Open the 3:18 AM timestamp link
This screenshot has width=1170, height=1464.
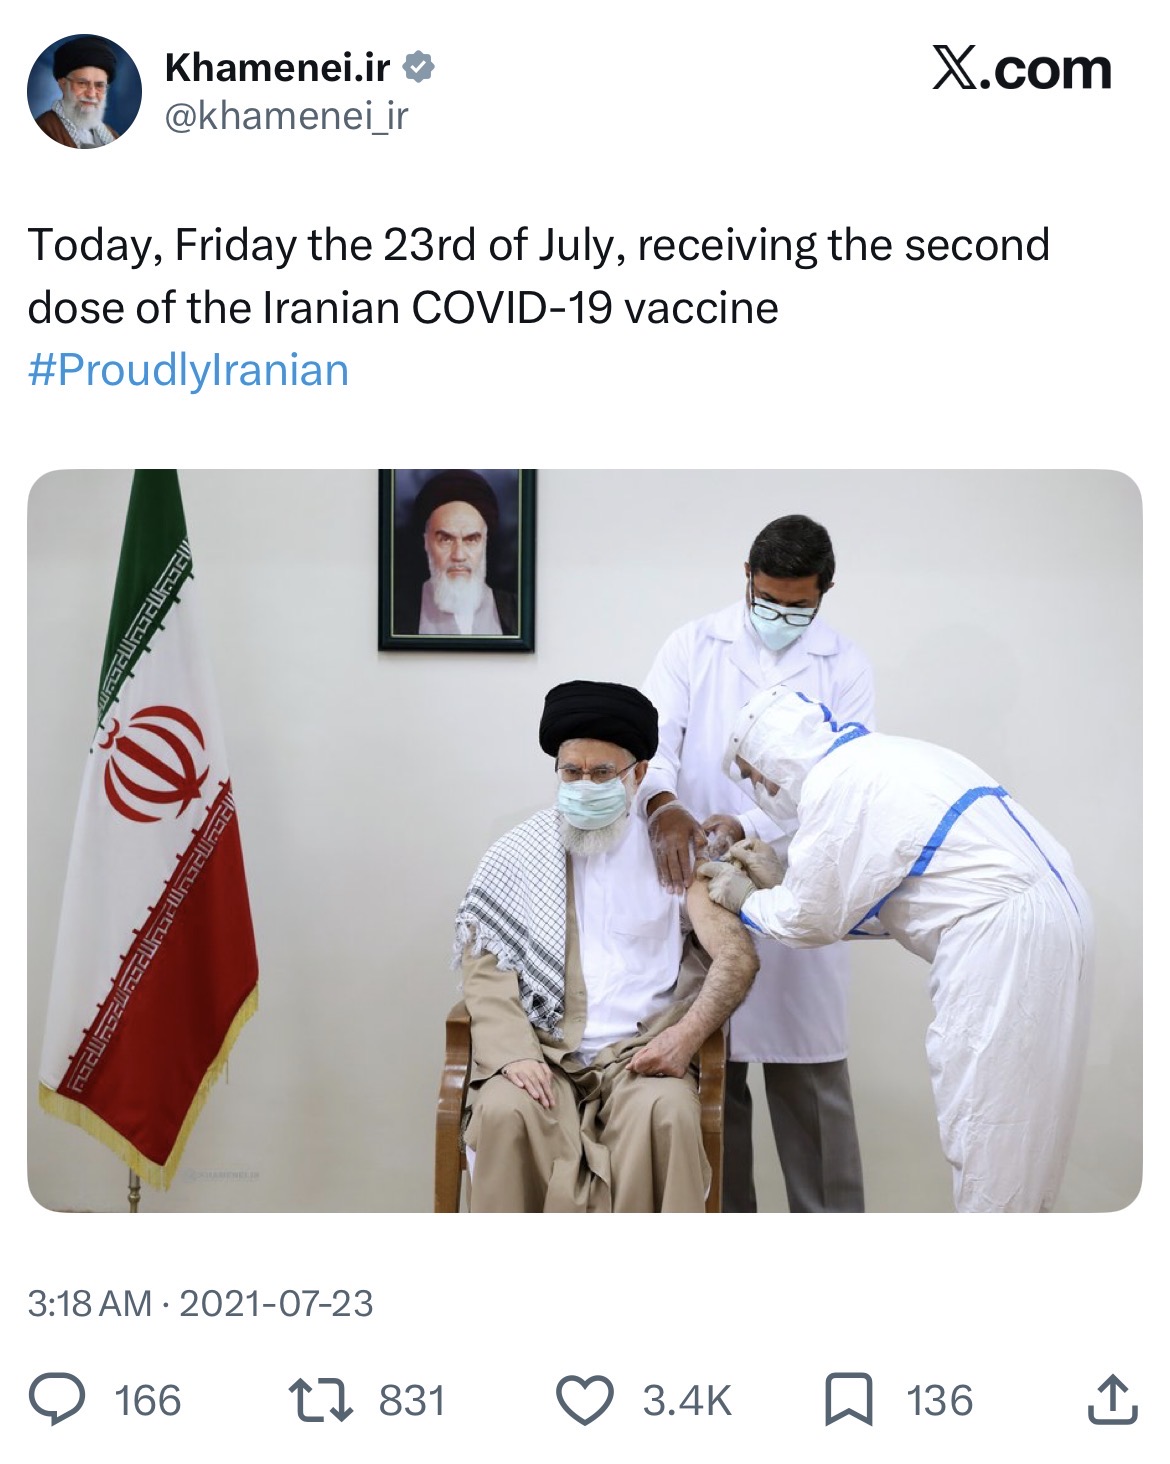coord(89,1303)
